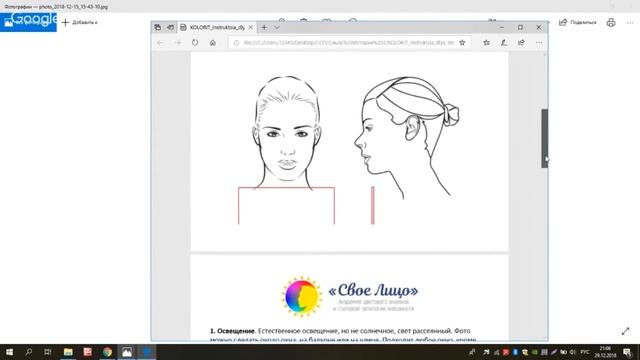Viewport: 640px width, 360px height.
Task: Open Edge Settings and more menu
Action: click(539, 42)
